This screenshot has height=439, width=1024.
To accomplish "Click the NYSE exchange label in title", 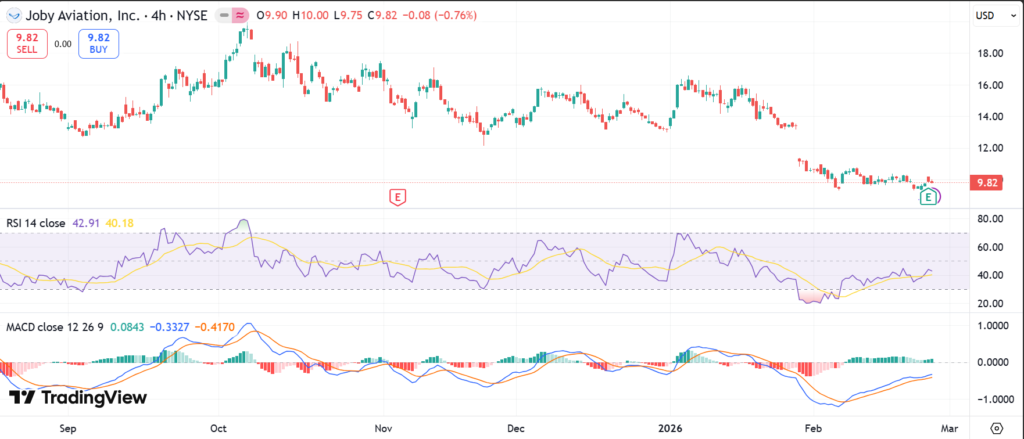I will click(188, 15).
